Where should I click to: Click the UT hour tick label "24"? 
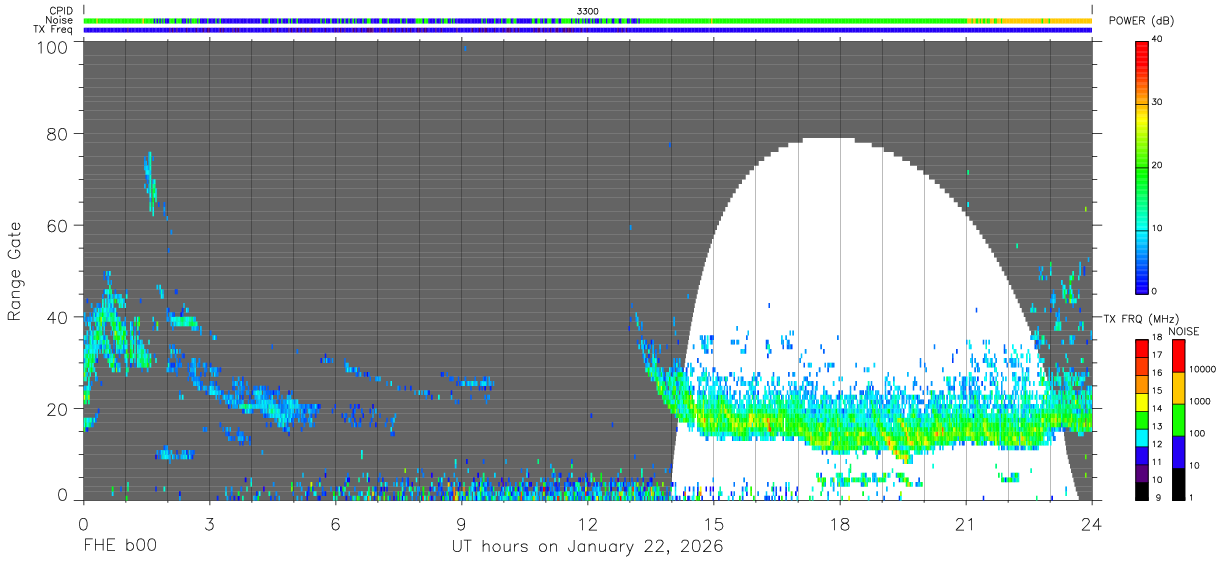pyautogui.click(x=1091, y=524)
